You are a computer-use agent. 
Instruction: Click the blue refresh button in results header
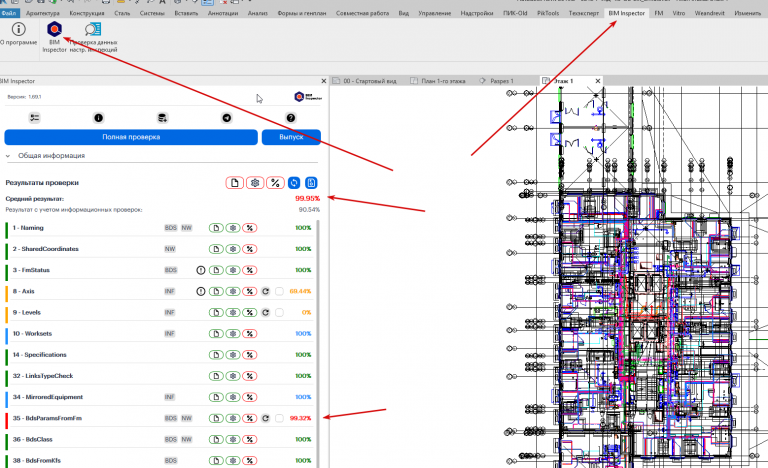pos(294,183)
